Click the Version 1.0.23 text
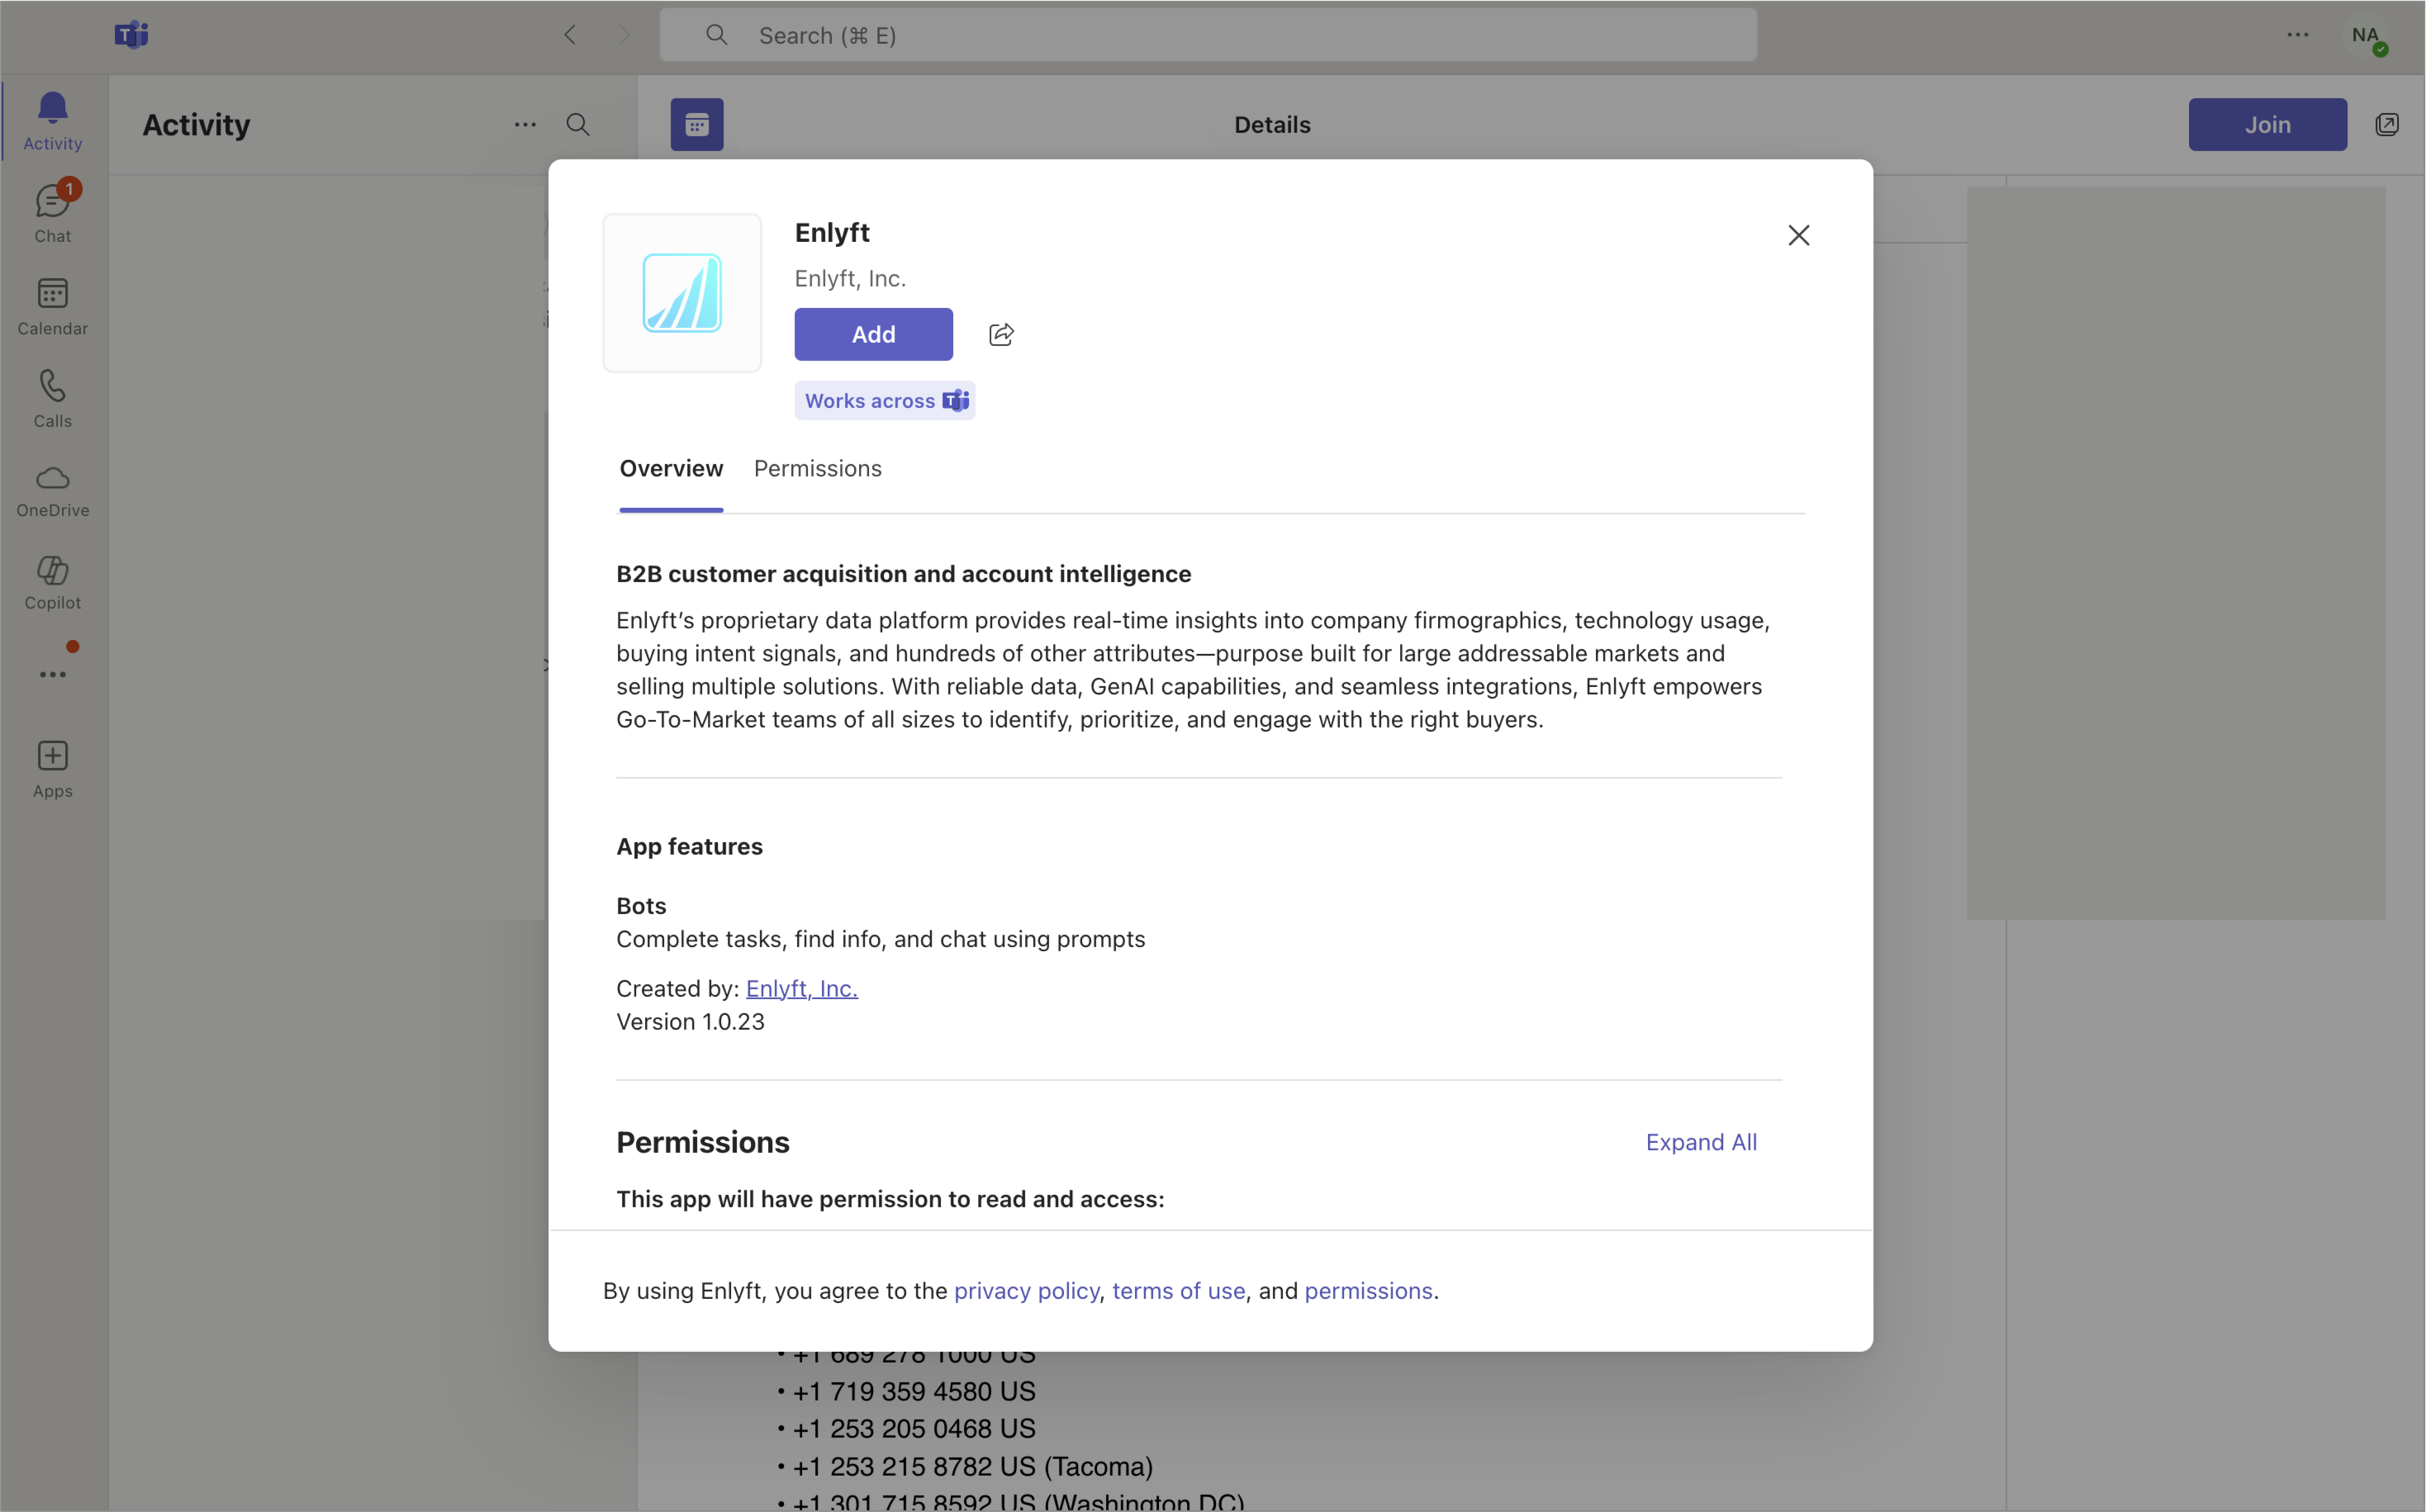This screenshot has height=1512, width=2426. click(x=691, y=1022)
